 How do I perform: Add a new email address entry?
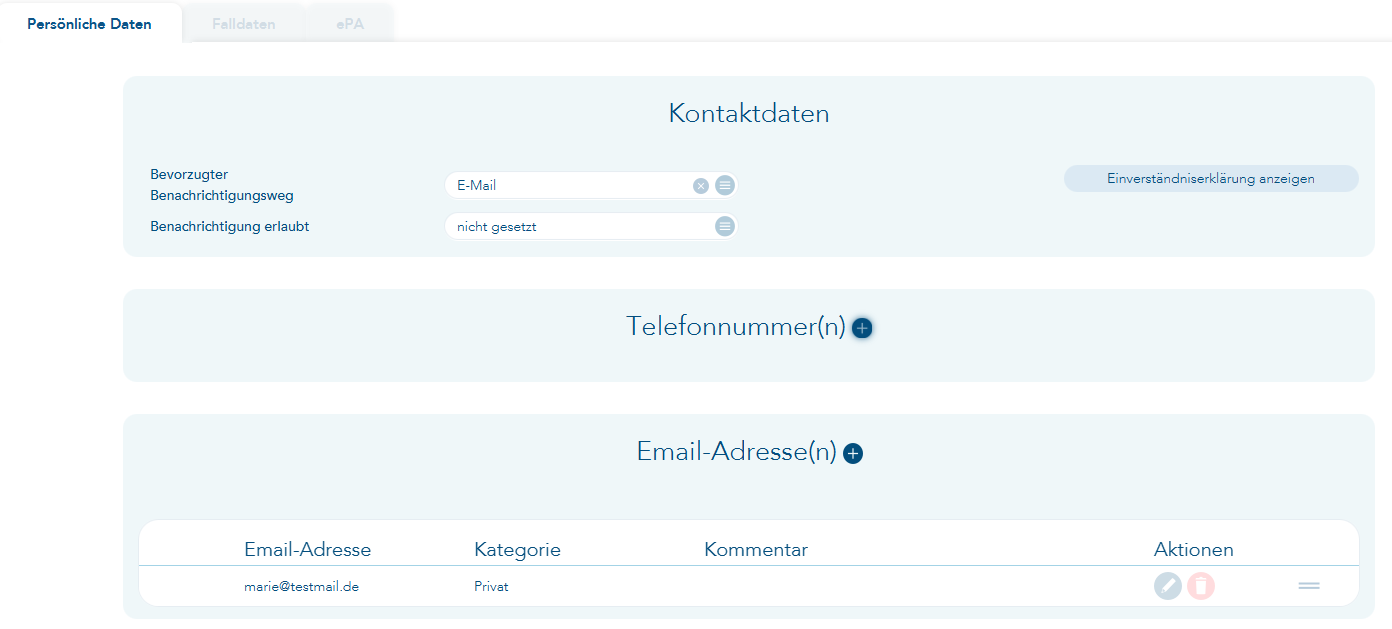point(853,454)
